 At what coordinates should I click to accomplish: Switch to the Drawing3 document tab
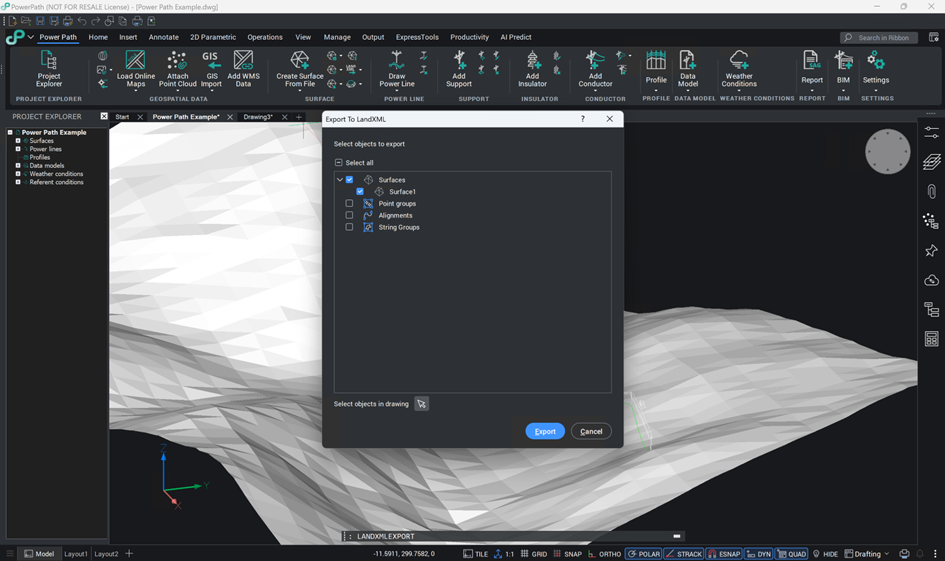pyautogui.click(x=257, y=117)
